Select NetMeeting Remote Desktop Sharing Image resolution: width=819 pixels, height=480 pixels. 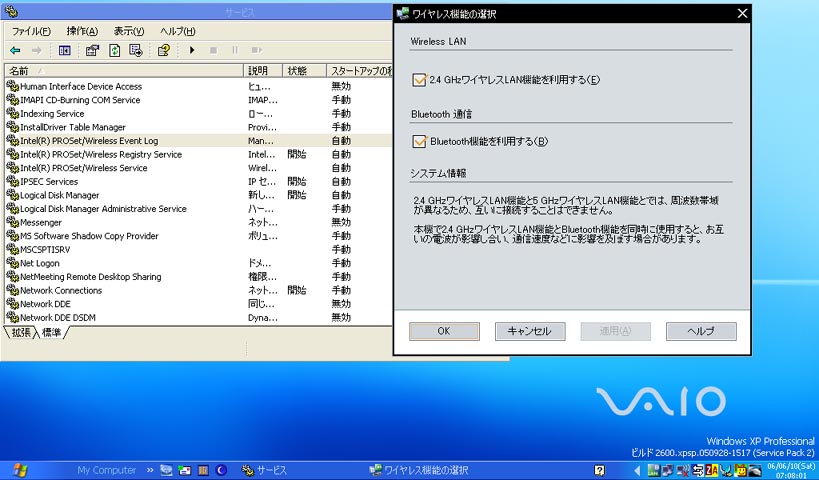[198, 276]
